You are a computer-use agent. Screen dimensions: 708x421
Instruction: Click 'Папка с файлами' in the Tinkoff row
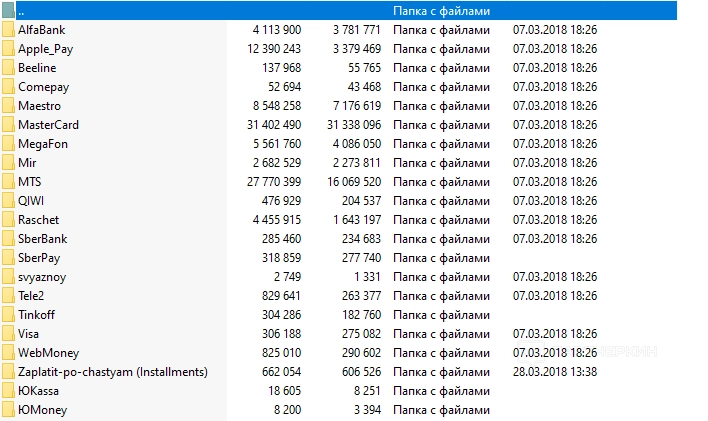[x=441, y=314]
